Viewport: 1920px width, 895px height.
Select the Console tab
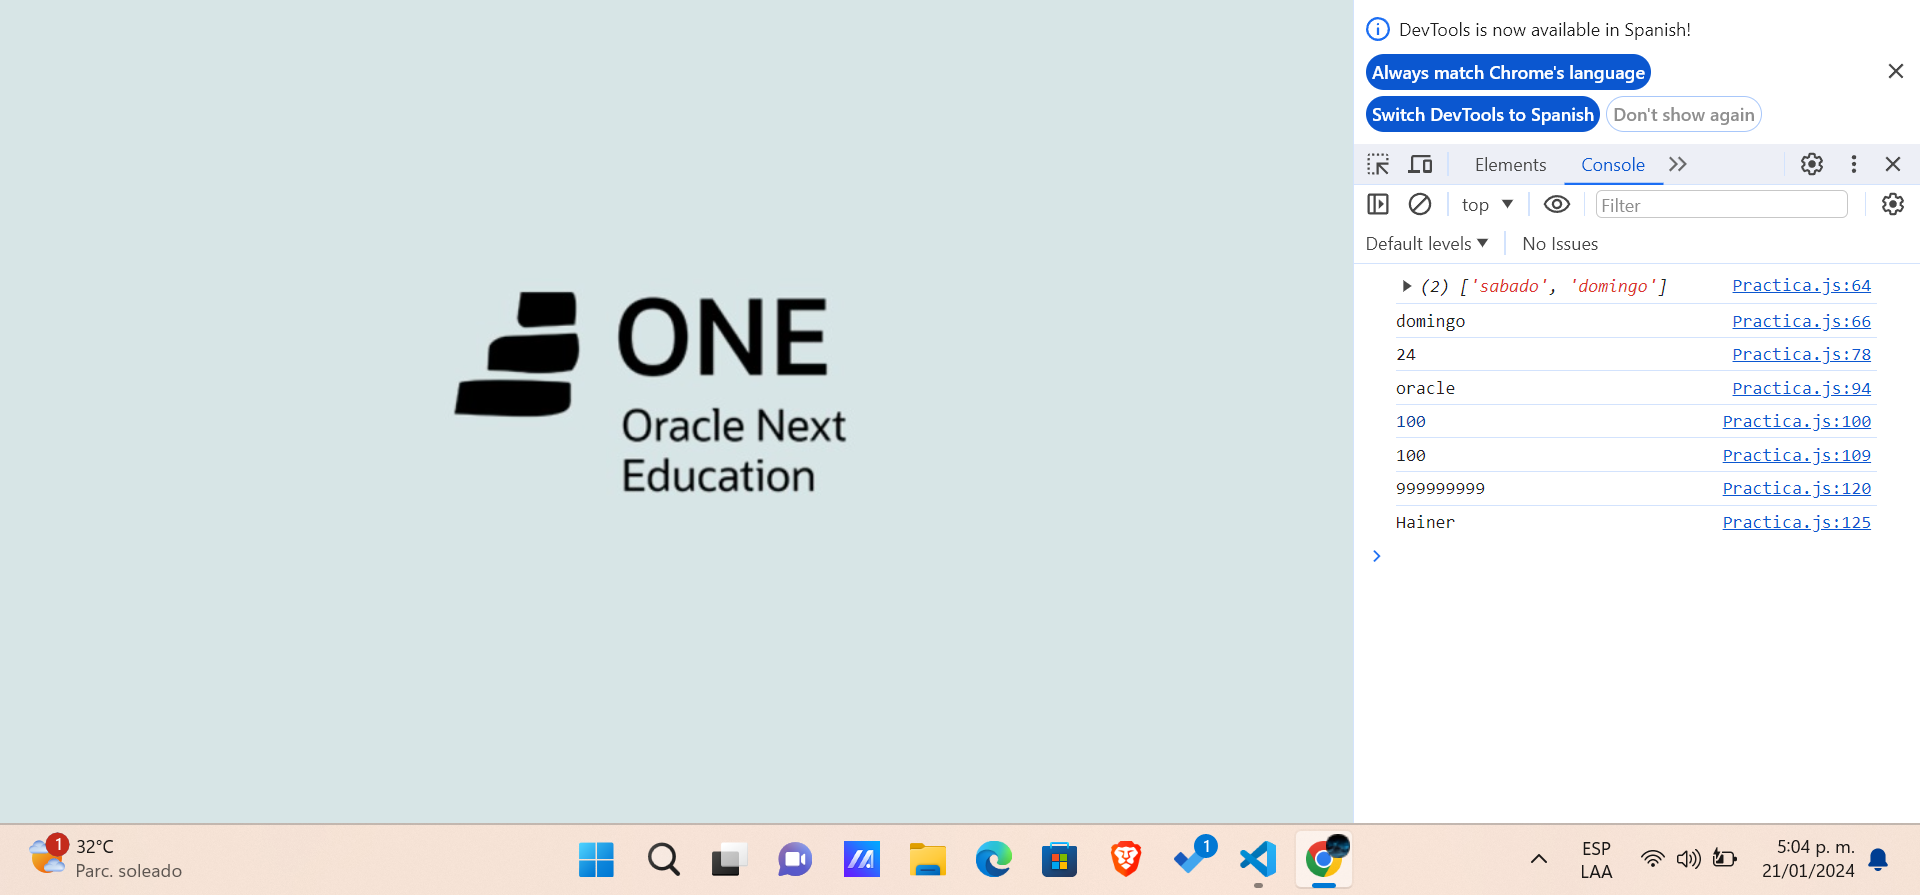pos(1612,165)
